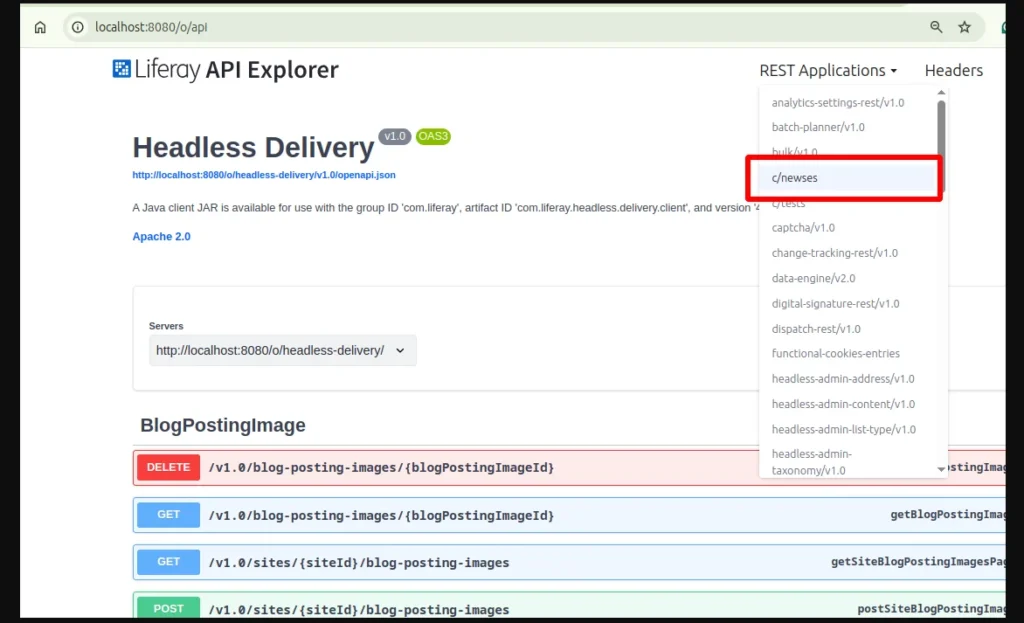Bookmark the page using the star icon
Screen dimensions: 1024x623
pos(963,27)
